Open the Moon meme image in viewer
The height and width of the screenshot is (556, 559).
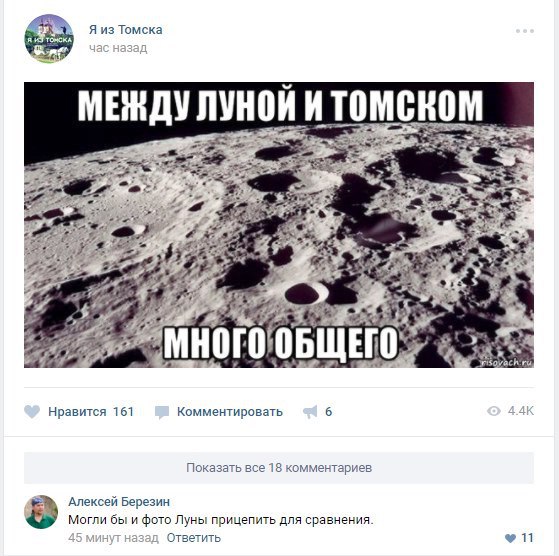click(279, 225)
